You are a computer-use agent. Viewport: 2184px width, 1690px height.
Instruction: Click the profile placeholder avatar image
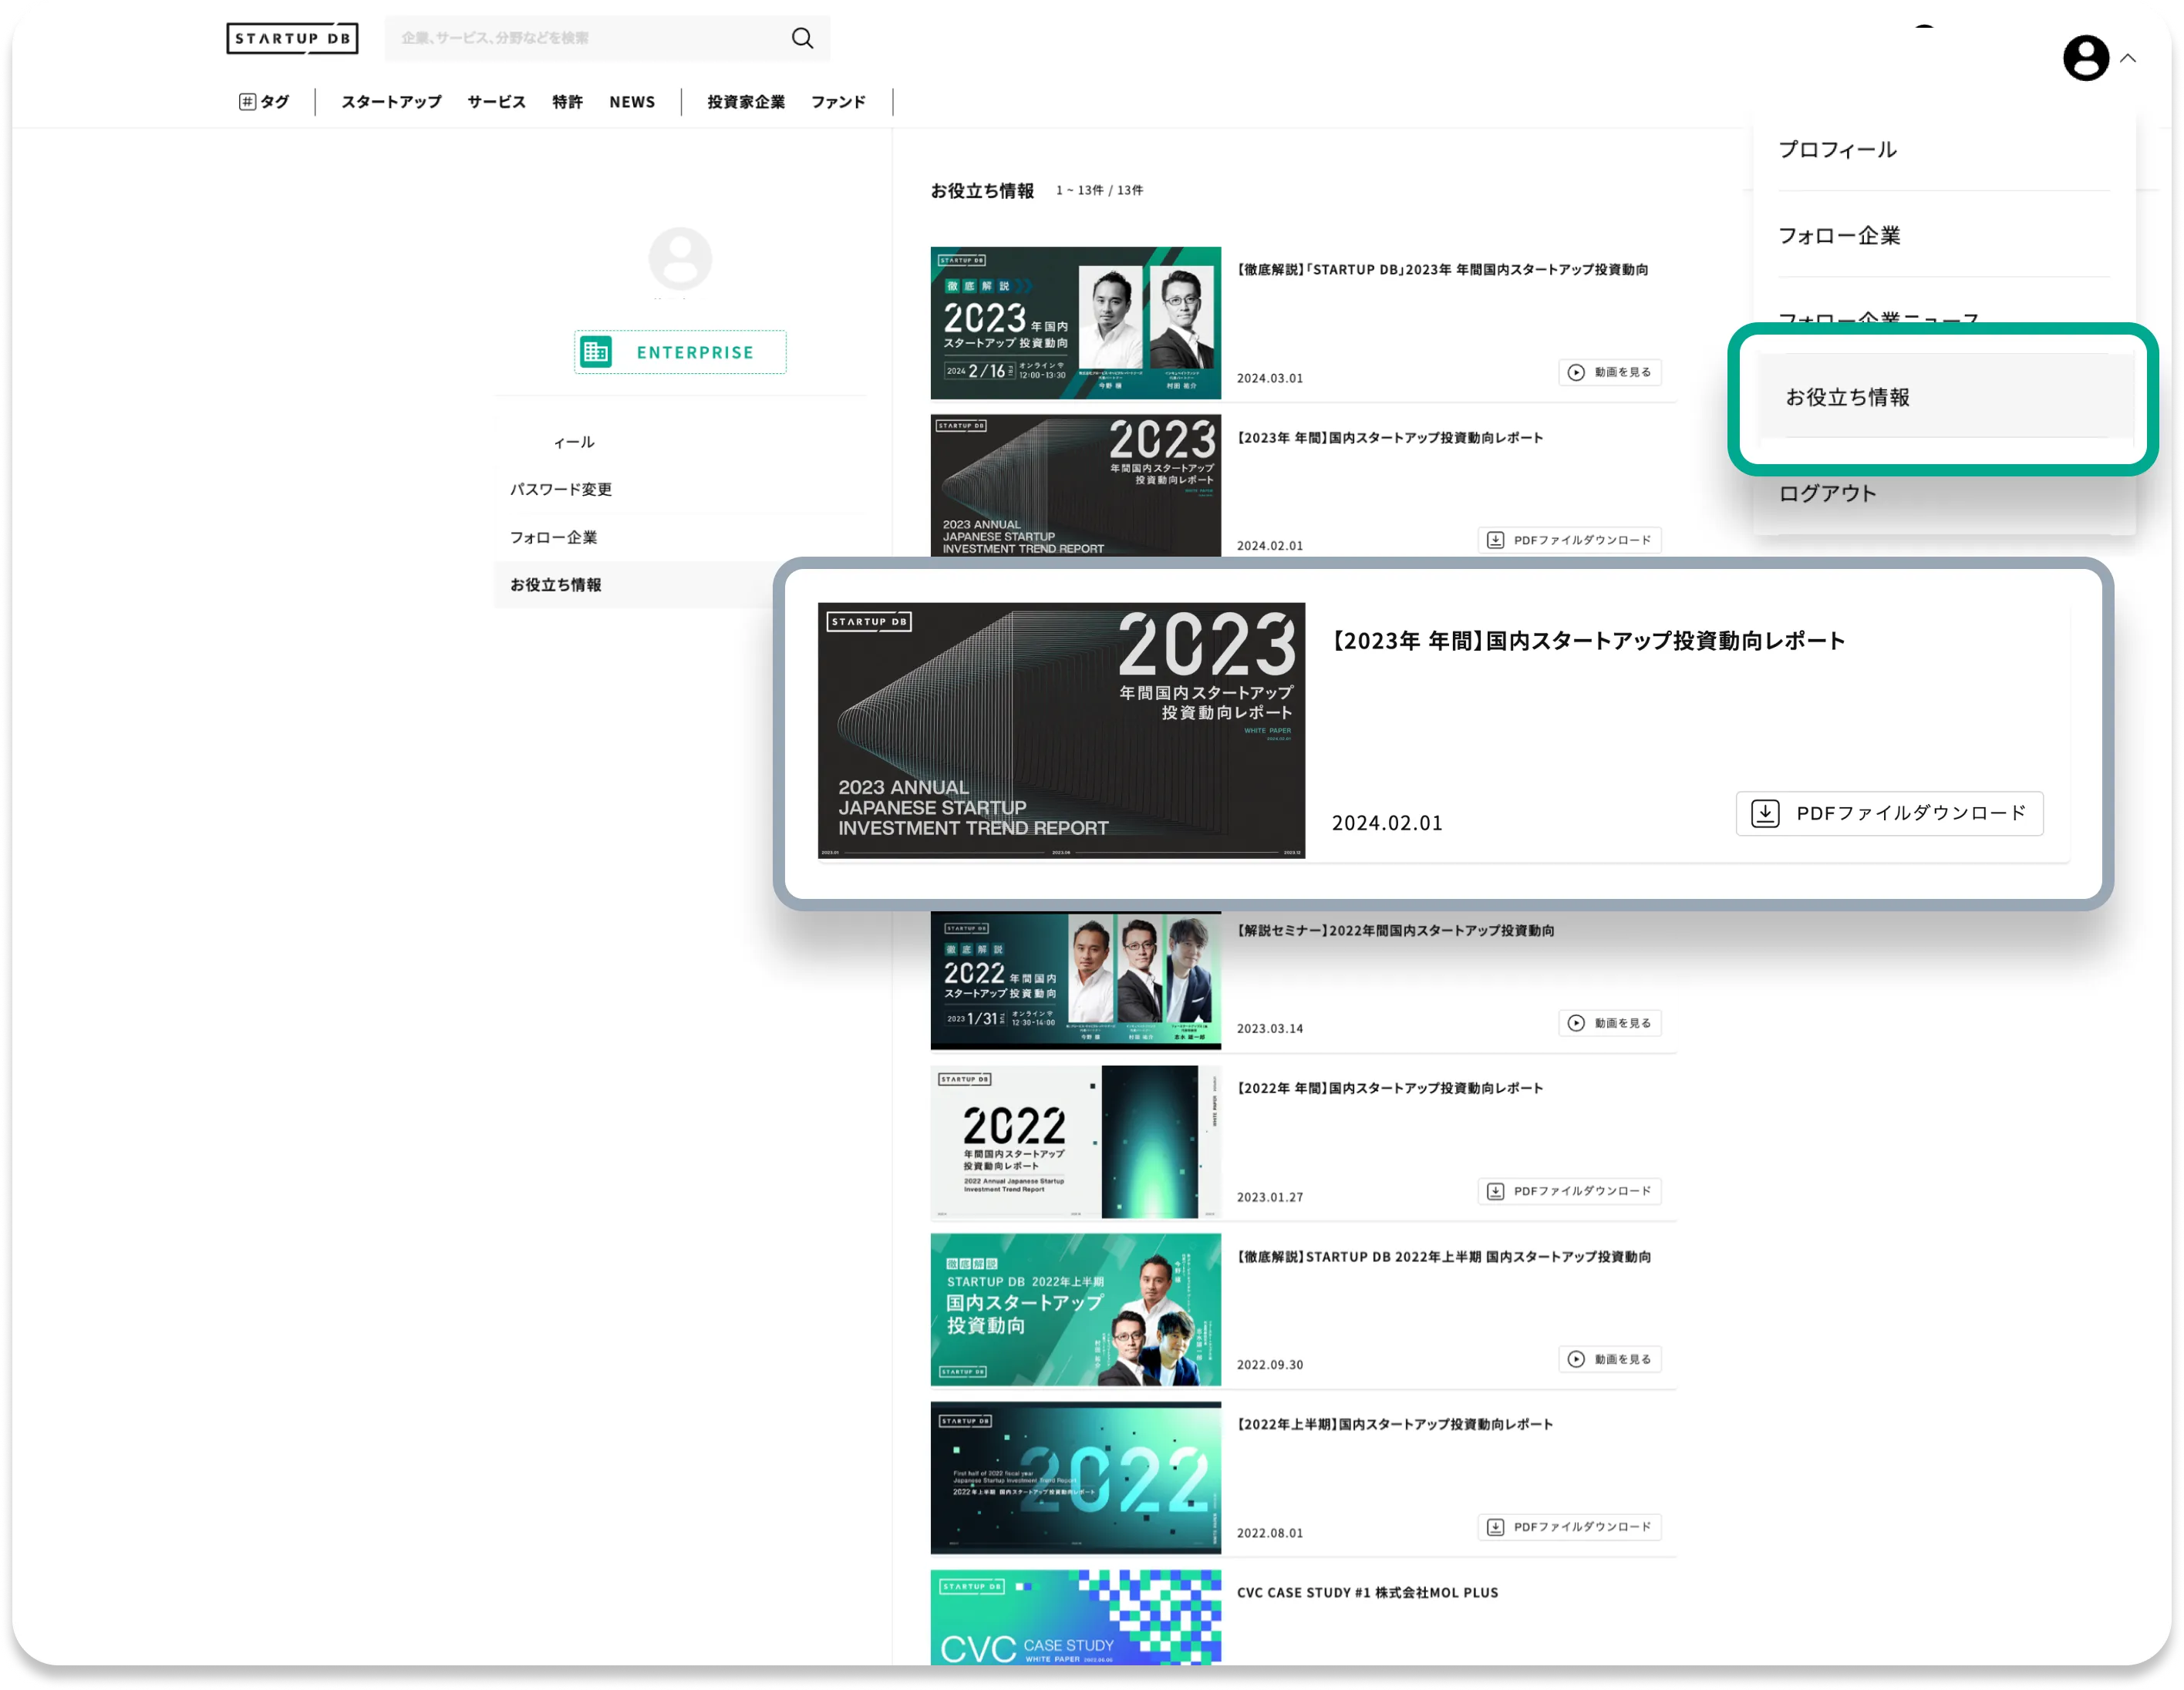coord(680,258)
